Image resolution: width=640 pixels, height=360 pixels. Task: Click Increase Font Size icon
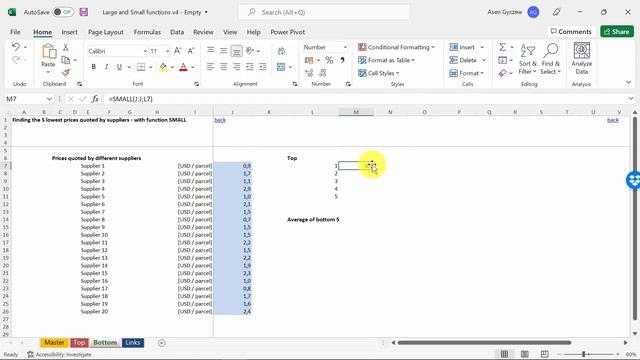tap(177, 51)
